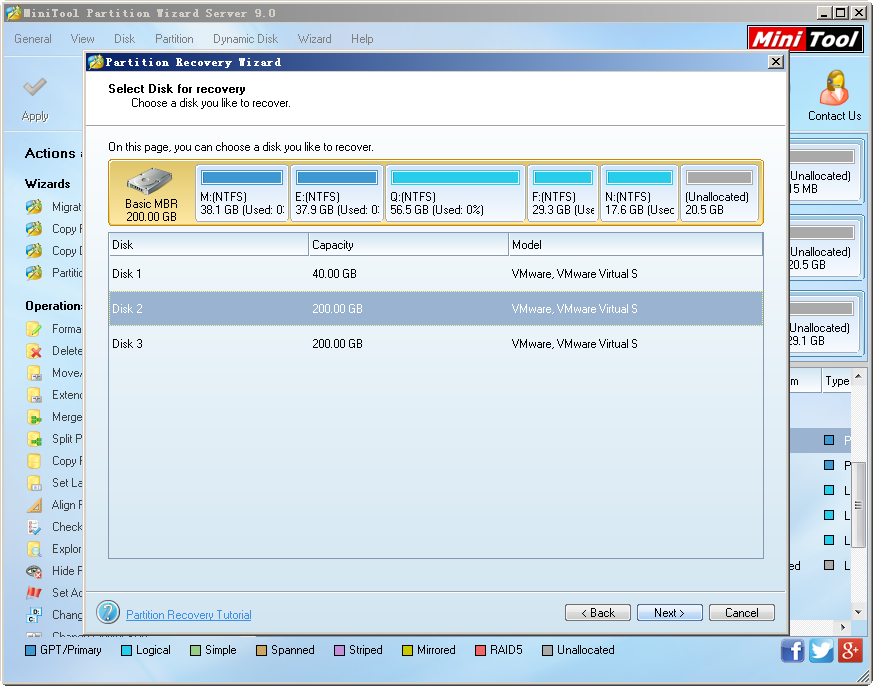This screenshot has height=686, width=873.
Task: Select the Q:(NTFS) 56.5 GB partition block
Action: point(455,193)
